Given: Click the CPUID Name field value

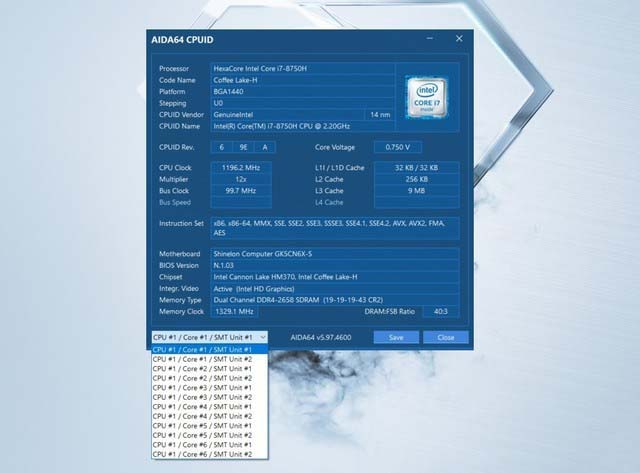Looking at the screenshot, I should (300, 126).
